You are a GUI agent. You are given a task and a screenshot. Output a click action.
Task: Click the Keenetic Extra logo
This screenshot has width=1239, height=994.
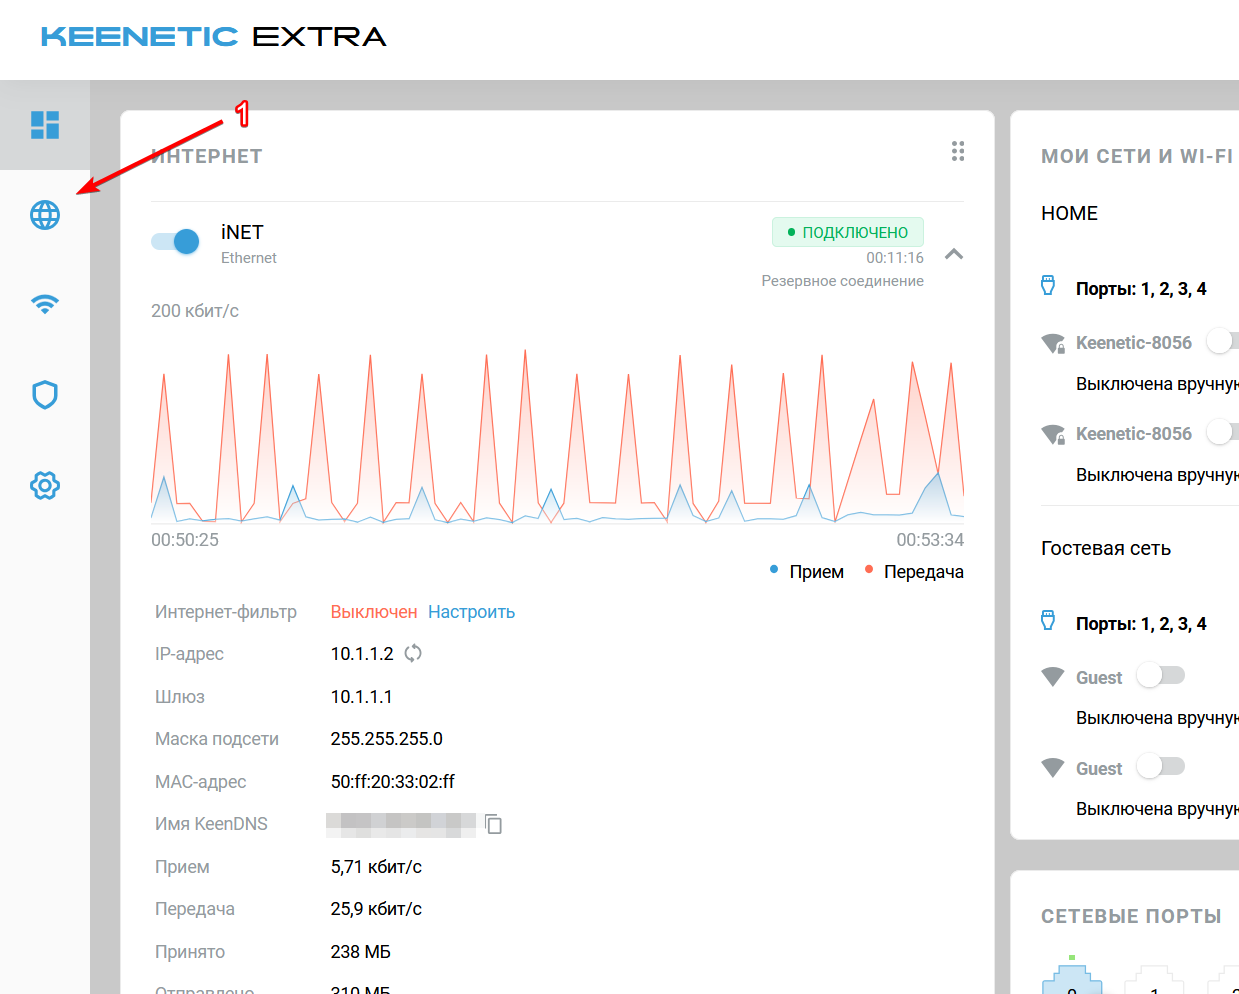(x=213, y=37)
